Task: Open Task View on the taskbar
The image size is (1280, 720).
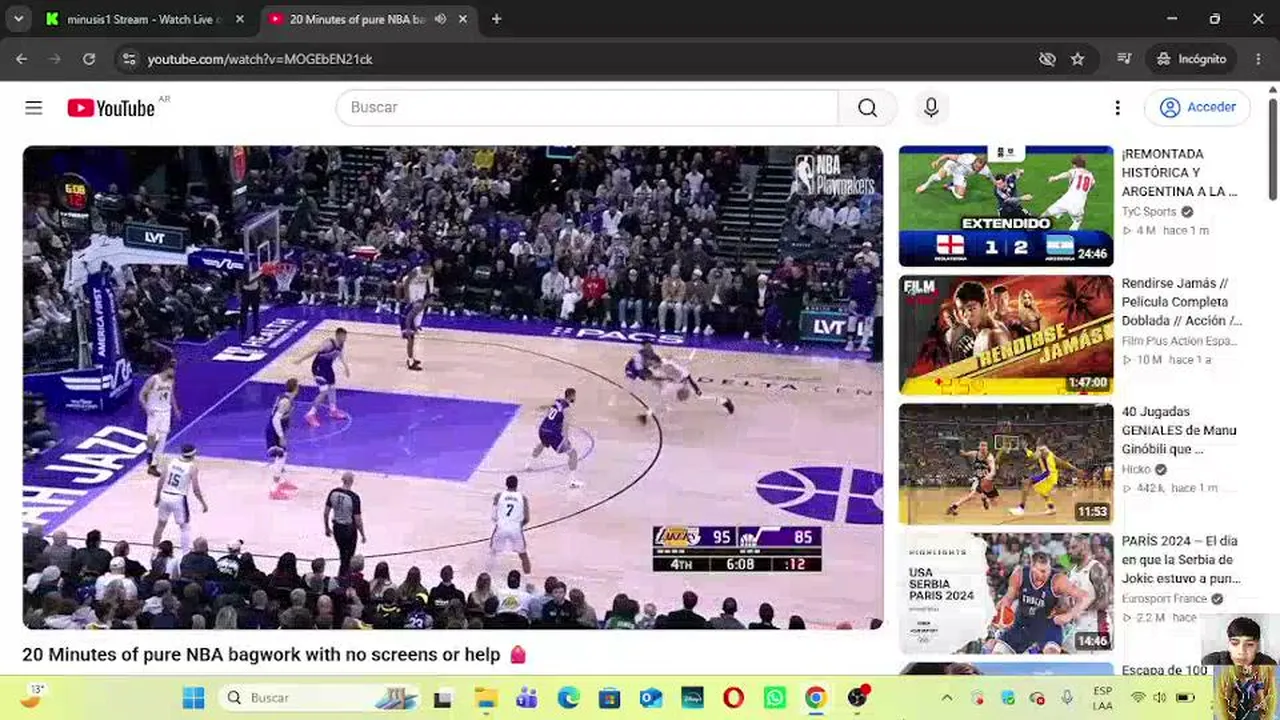Action: click(442, 698)
